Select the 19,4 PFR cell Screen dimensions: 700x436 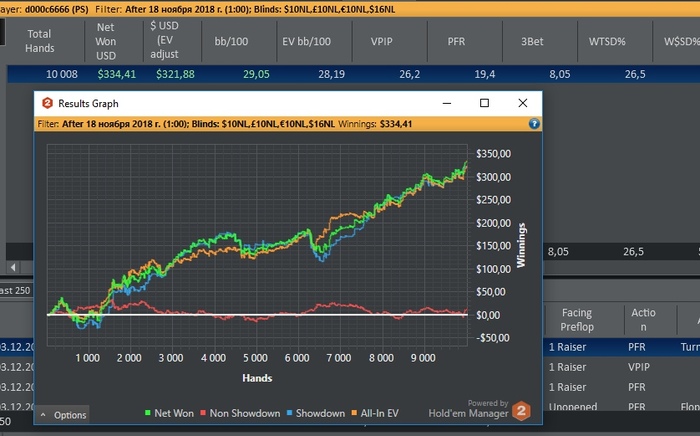[x=484, y=74]
